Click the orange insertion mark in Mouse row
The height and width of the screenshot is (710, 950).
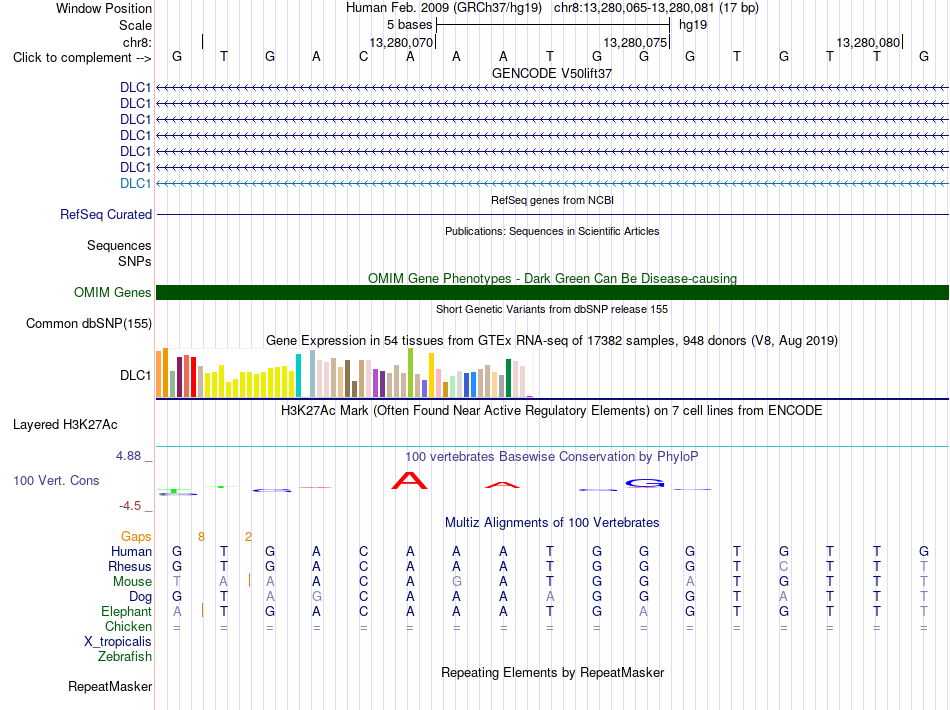click(249, 580)
